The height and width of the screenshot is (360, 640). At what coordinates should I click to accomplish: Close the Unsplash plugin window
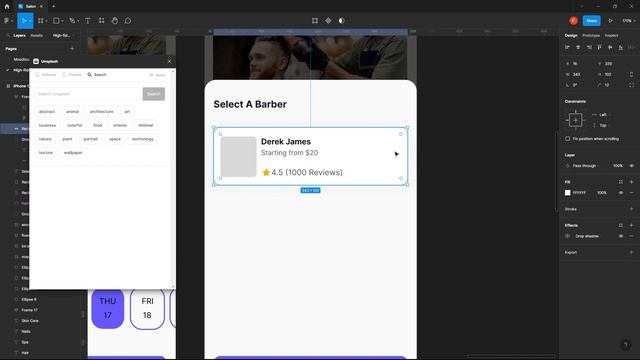[169, 61]
